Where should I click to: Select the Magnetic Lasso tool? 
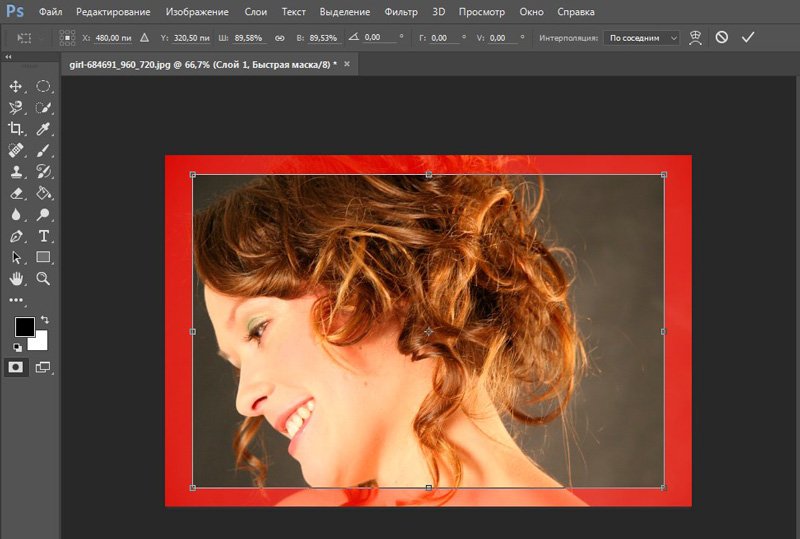tap(16, 108)
